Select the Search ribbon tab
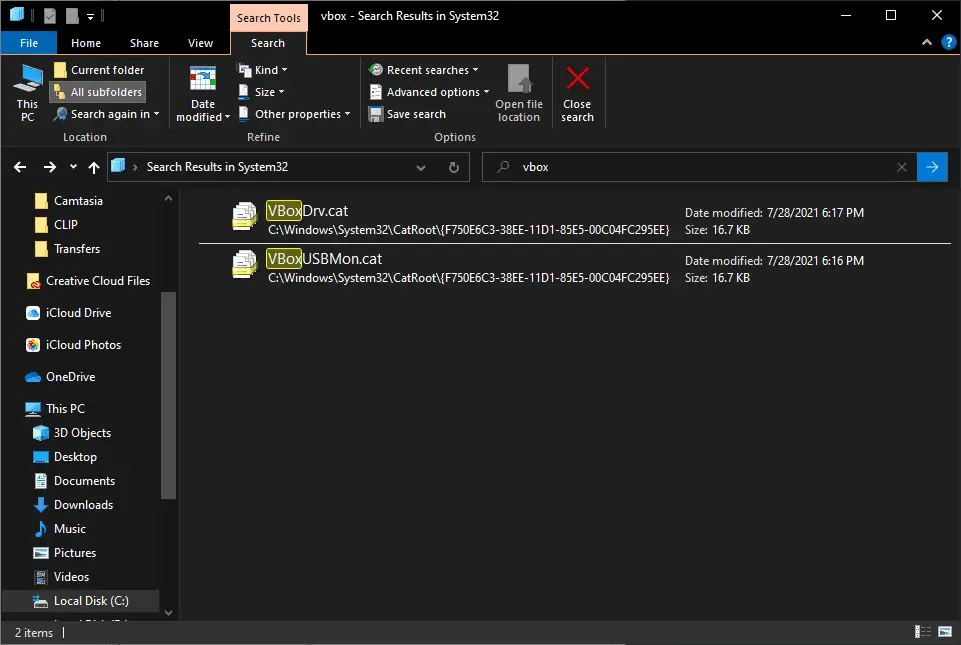The width and height of the screenshot is (961, 645). click(x=268, y=43)
